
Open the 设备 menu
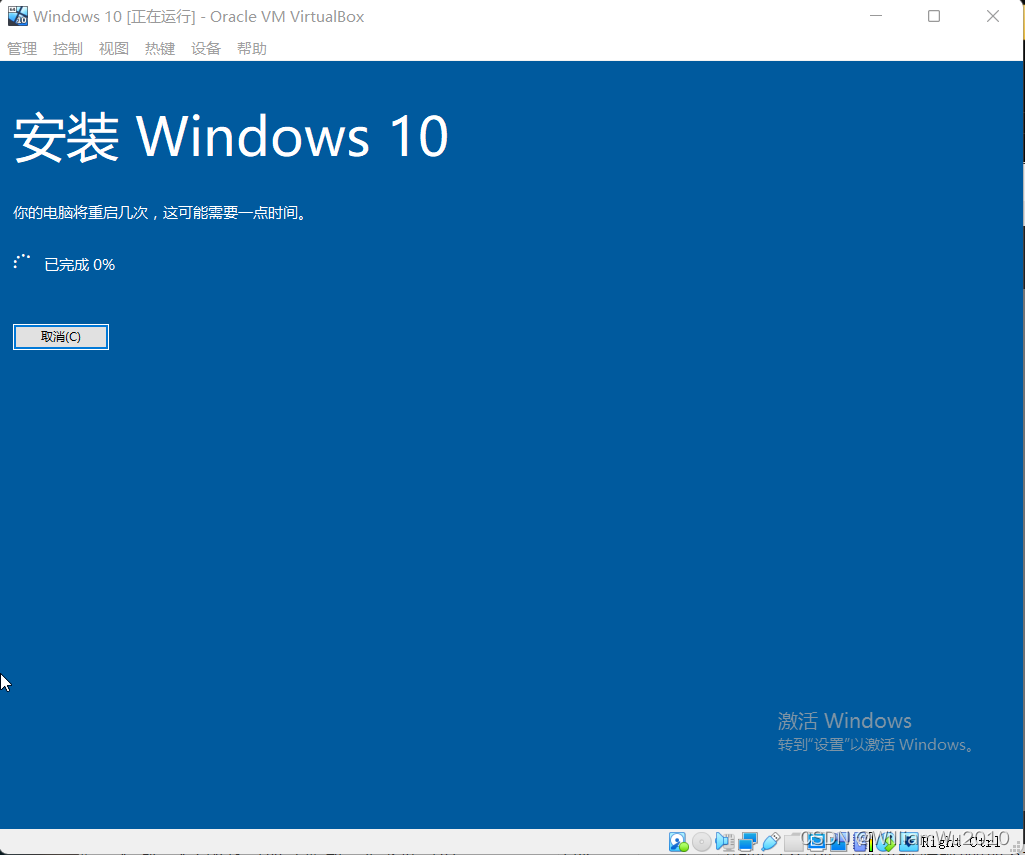[x=206, y=49]
